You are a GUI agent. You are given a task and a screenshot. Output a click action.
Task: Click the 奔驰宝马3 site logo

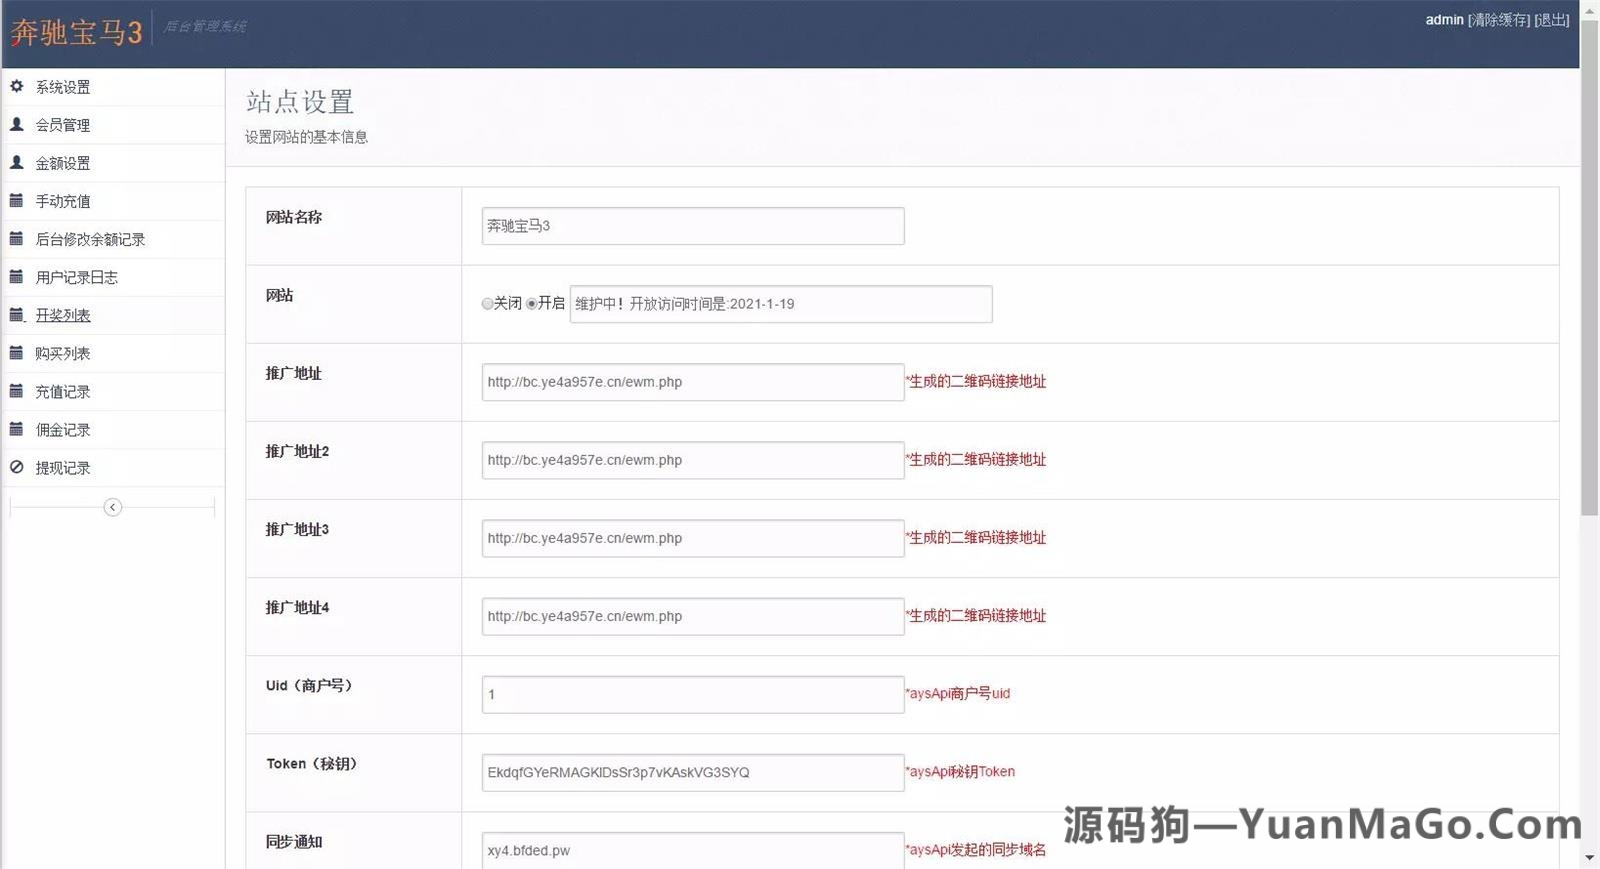click(x=76, y=32)
